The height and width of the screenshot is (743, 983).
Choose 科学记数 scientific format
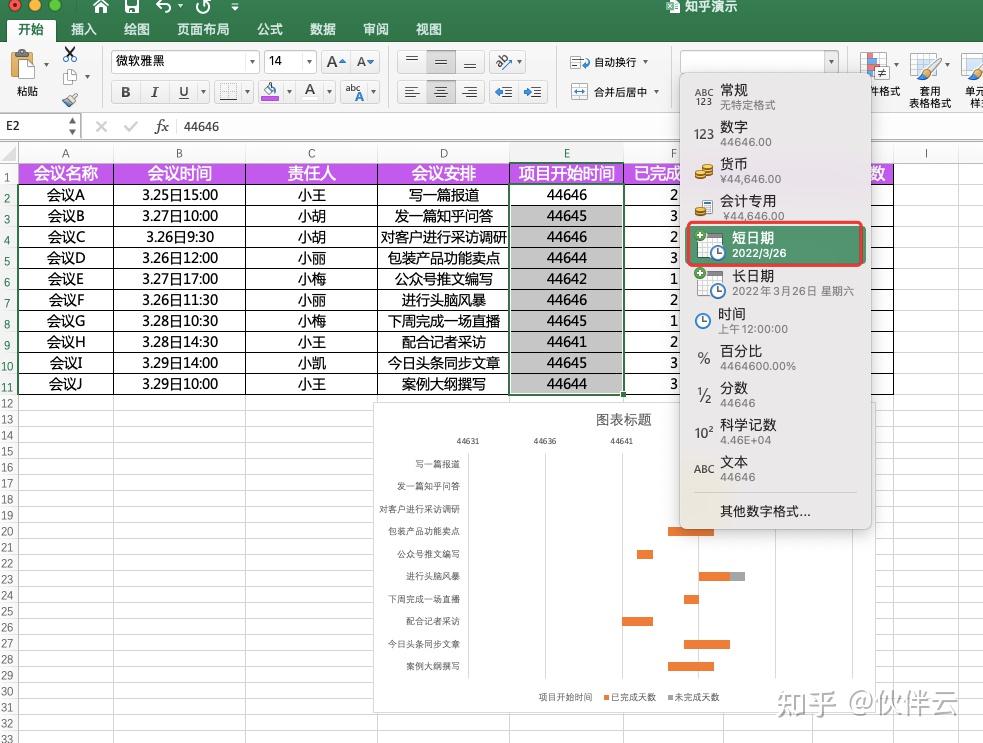775,431
